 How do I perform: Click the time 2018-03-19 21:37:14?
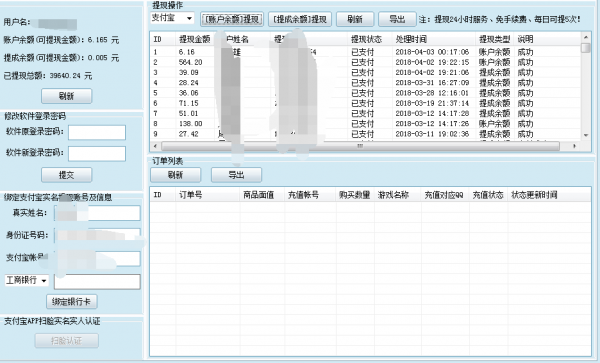pyautogui.click(x=432, y=103)
